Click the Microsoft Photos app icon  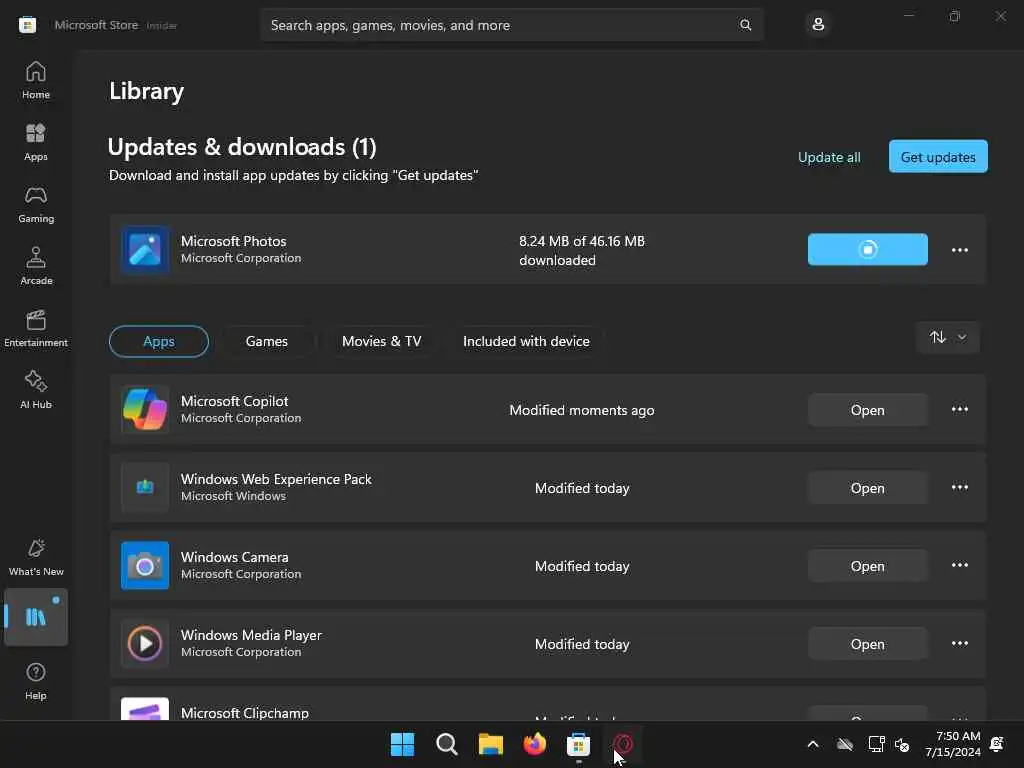pos(145,249)
